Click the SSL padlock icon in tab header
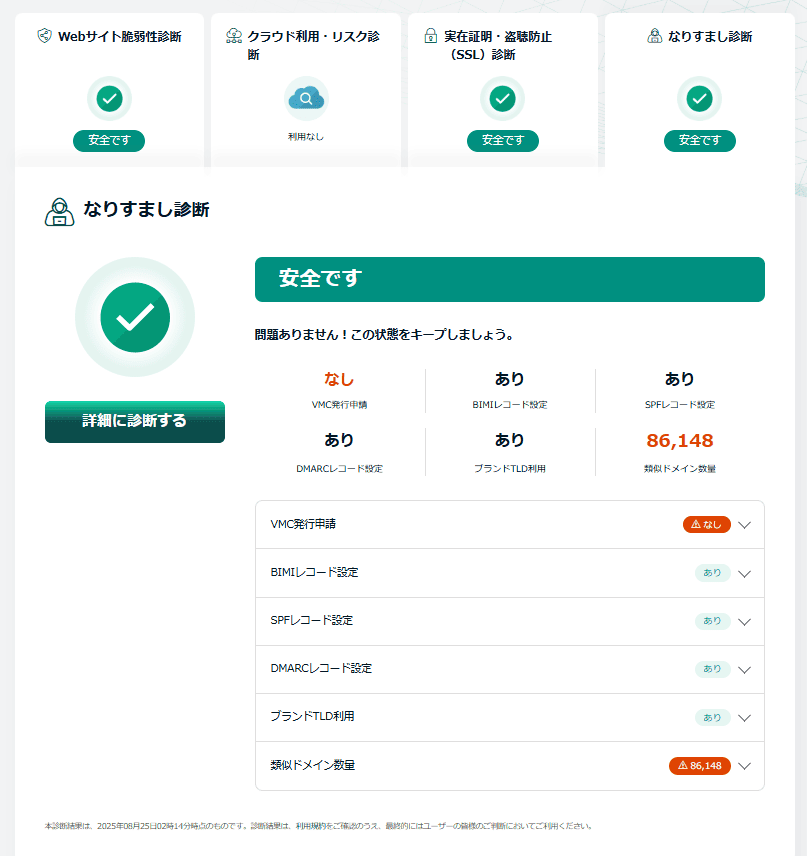This screenshot has width=807, height=856. (x=431, y=36)
